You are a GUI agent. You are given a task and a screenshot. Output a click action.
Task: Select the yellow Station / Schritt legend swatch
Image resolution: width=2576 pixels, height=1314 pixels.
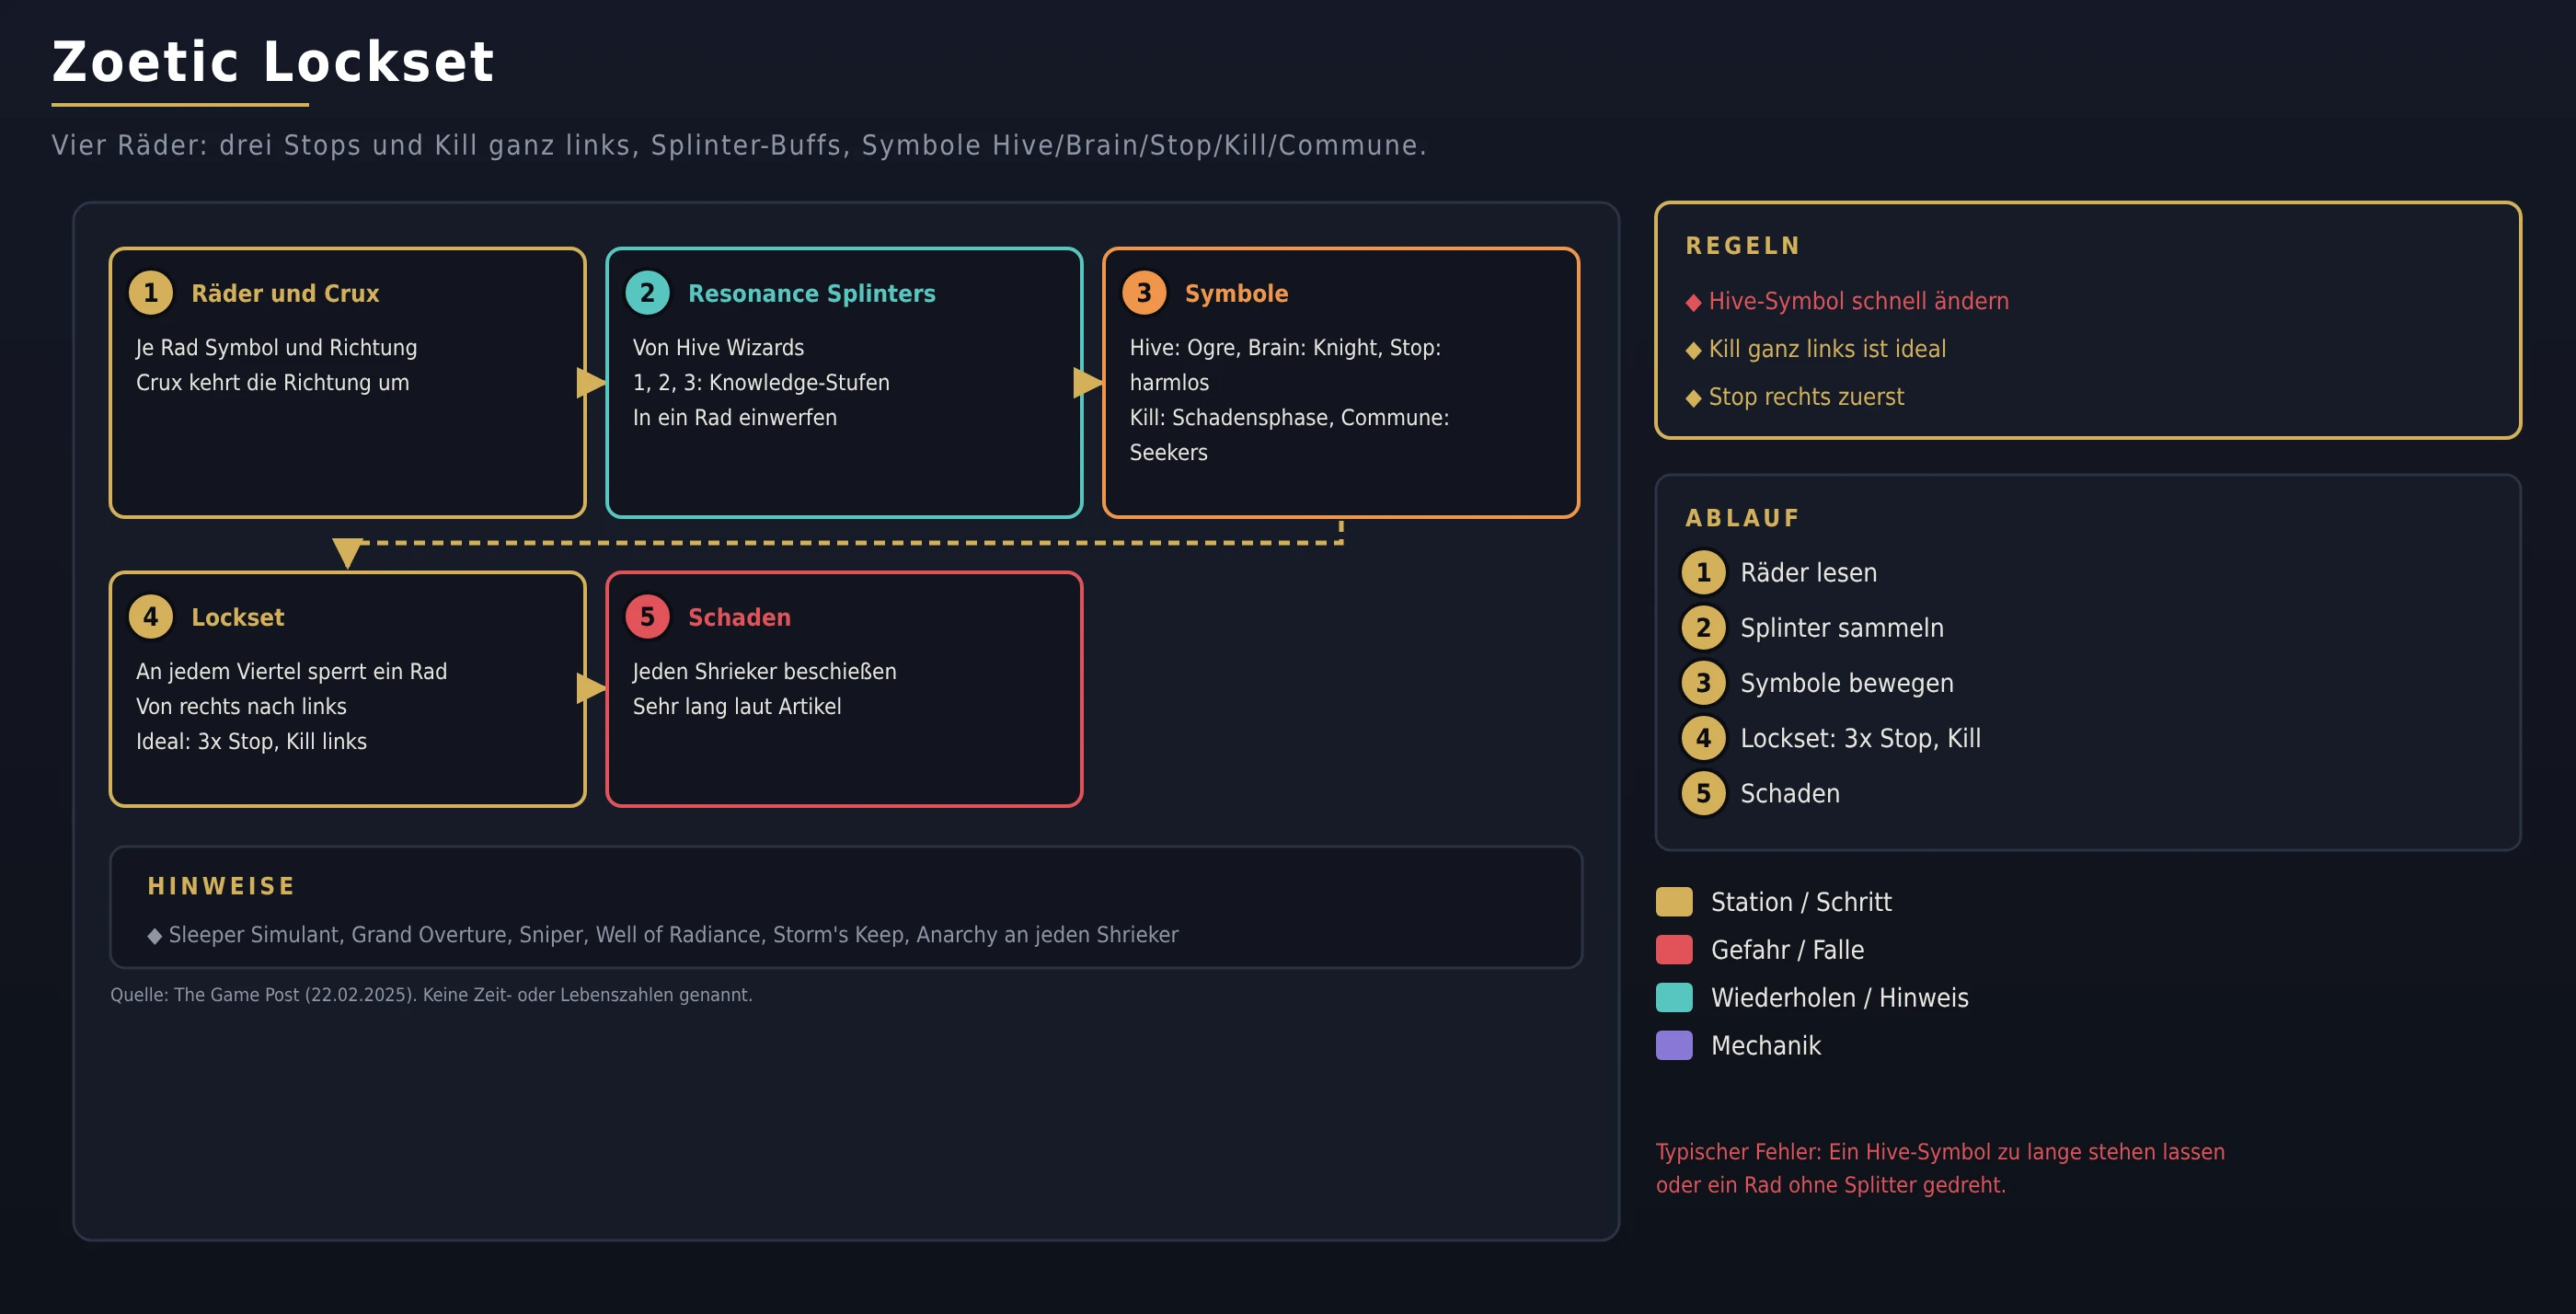[x=1674, y=902]
